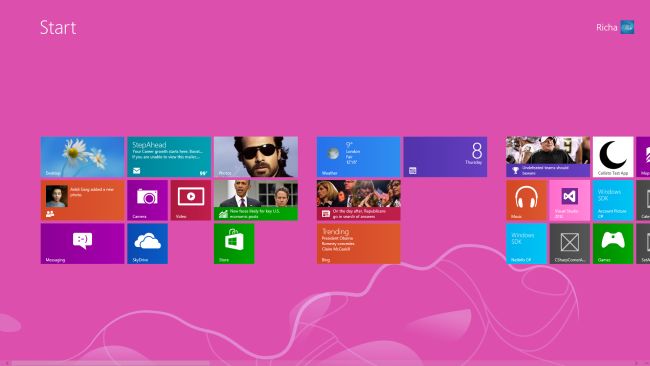Open the People tile with photo update

coord(82,200)
